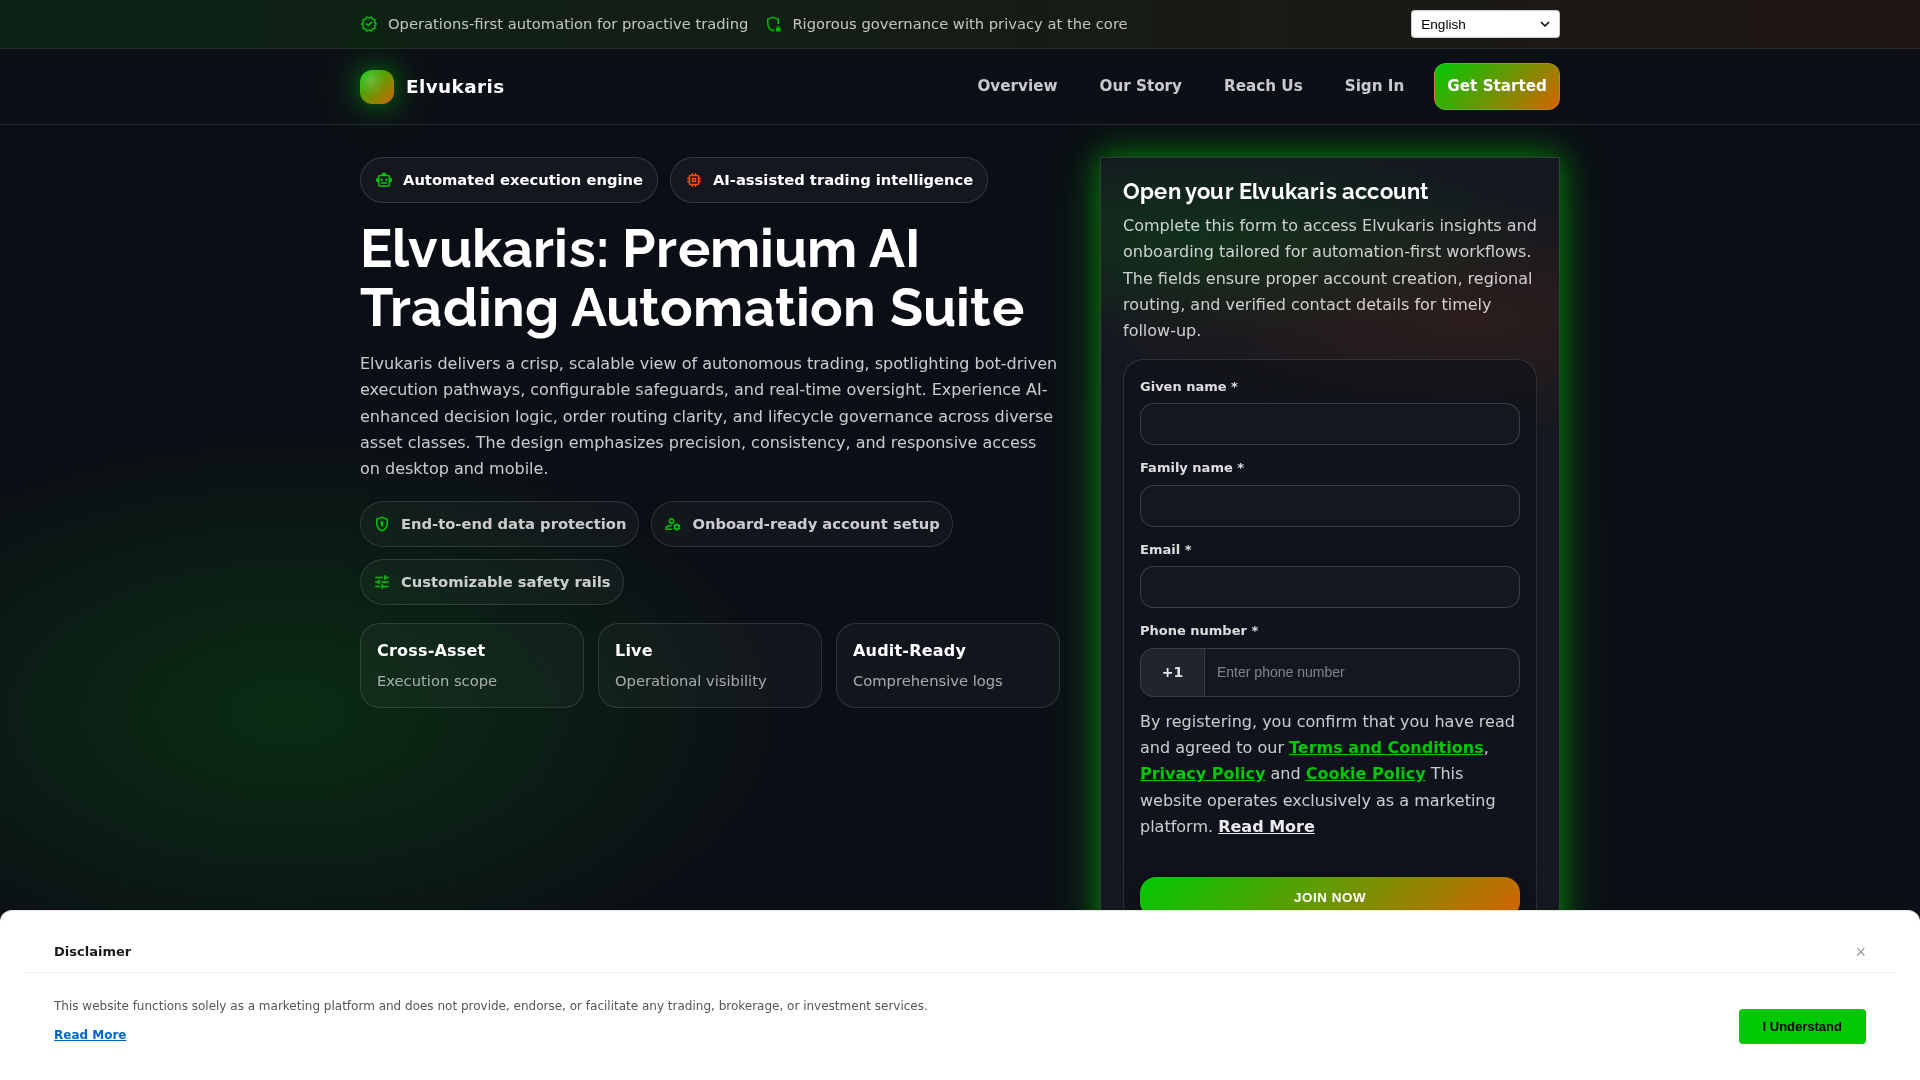Image resolution: width=1920 pixels, height=1080 pixels.
Task: Click the main Elvukaris Premium AI headline
Action: (692, 278)
